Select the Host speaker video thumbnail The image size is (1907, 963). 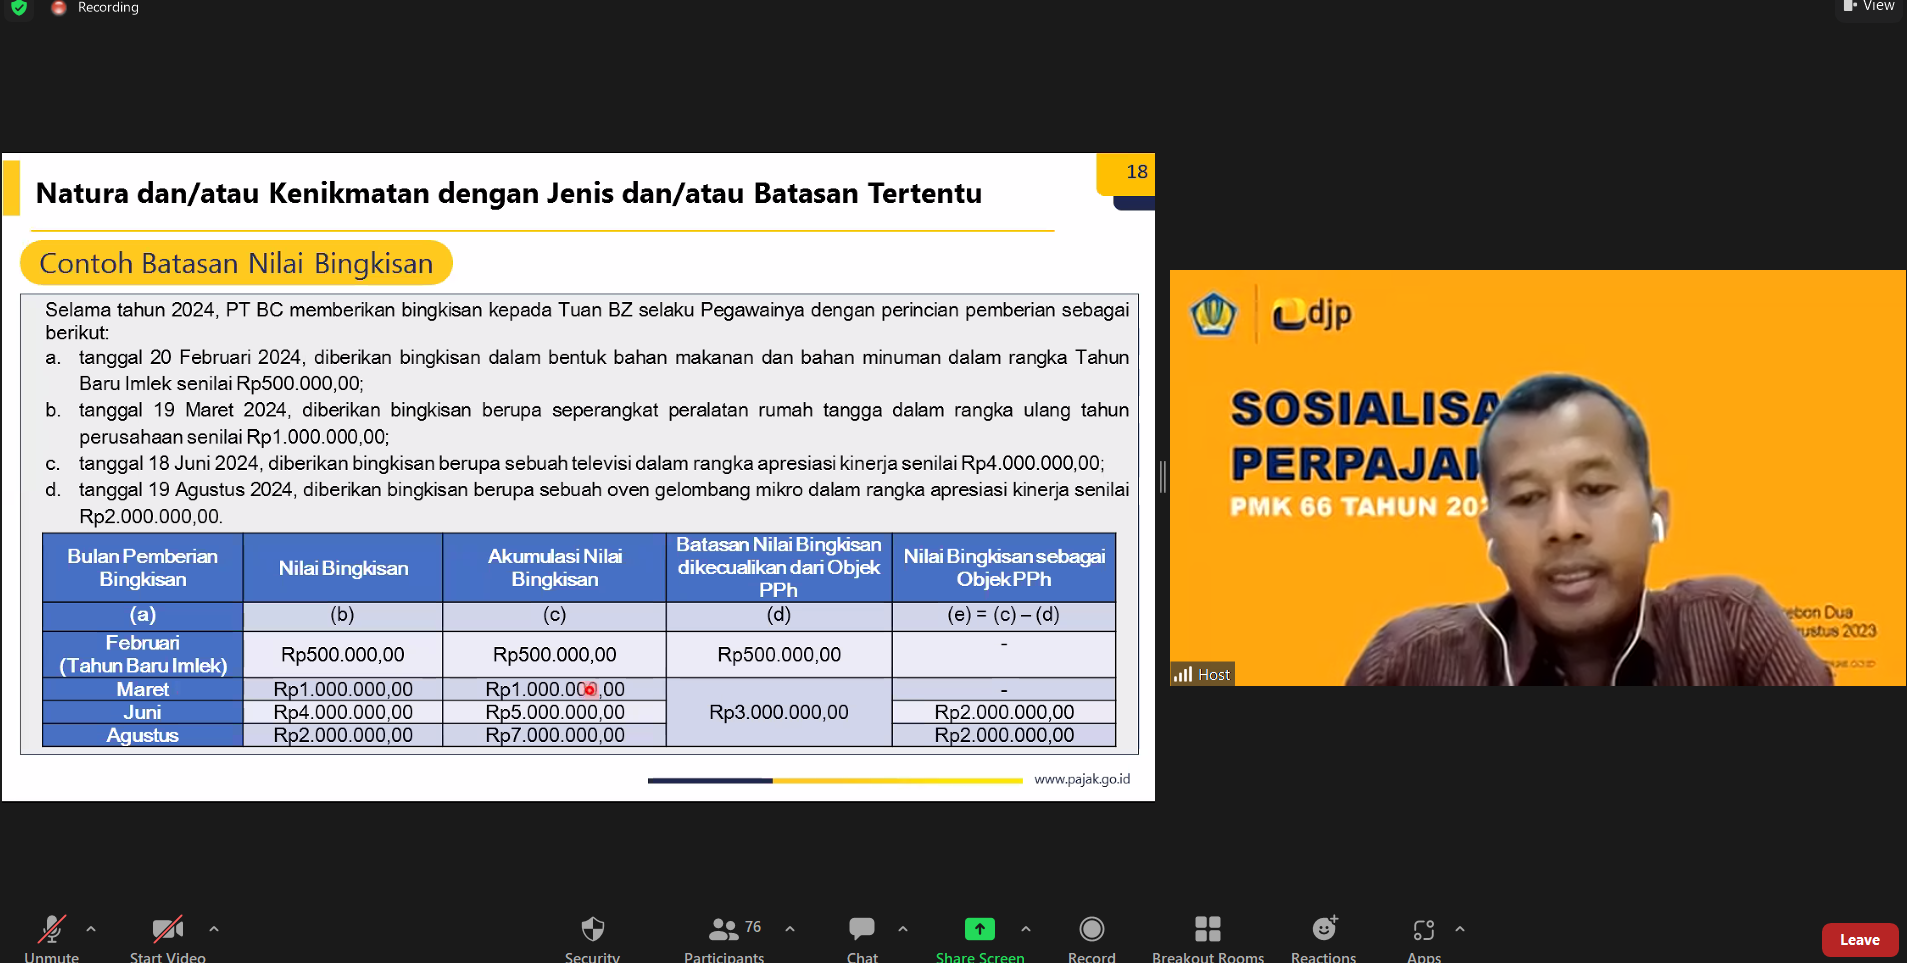(1537, 478)
